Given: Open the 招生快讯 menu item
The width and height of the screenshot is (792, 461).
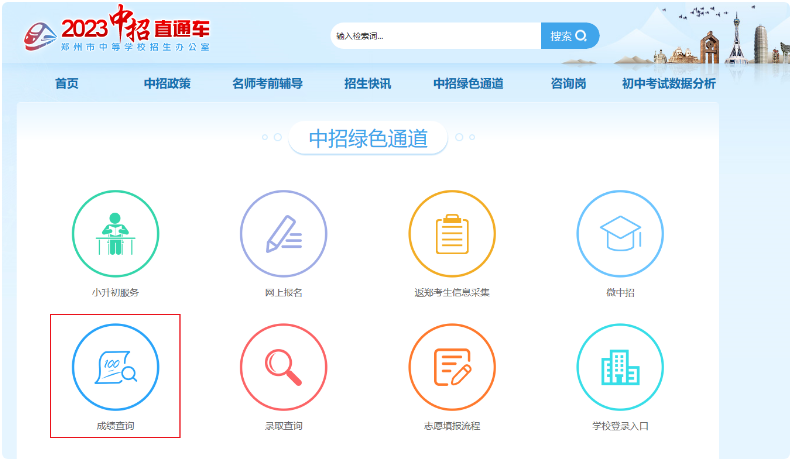Looking at the screenshot, I should pos(368,83).
